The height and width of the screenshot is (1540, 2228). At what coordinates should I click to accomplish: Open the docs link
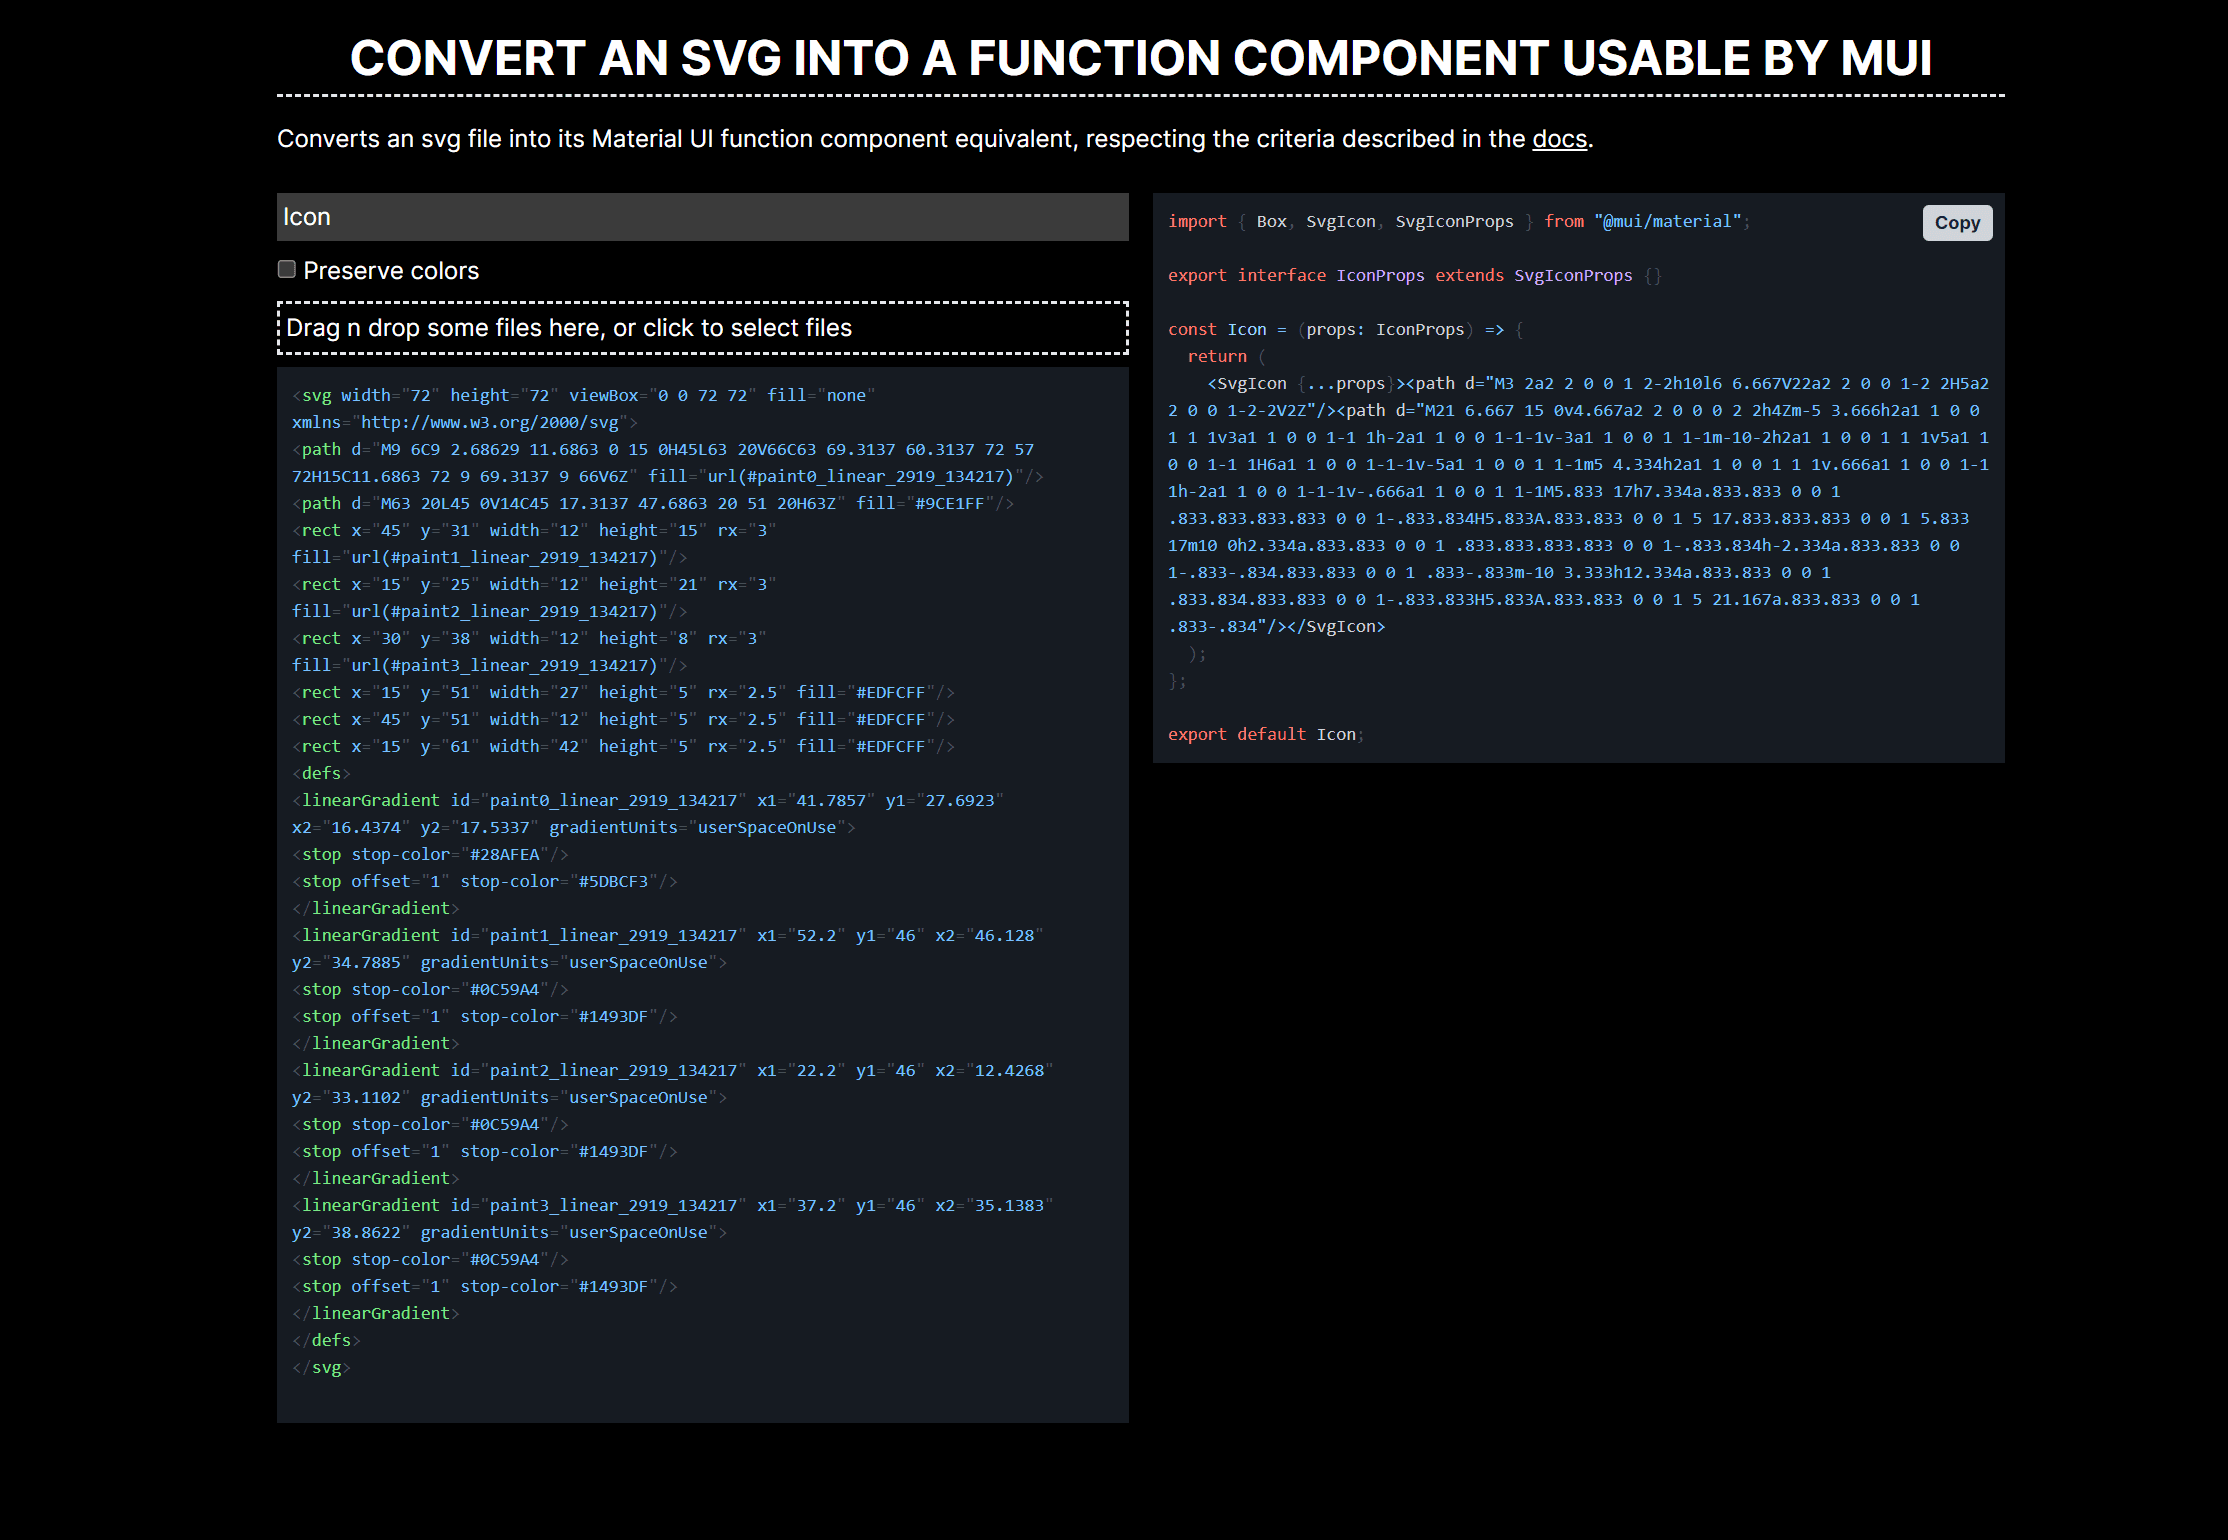pyautogui.click(x=1558, y=140)
